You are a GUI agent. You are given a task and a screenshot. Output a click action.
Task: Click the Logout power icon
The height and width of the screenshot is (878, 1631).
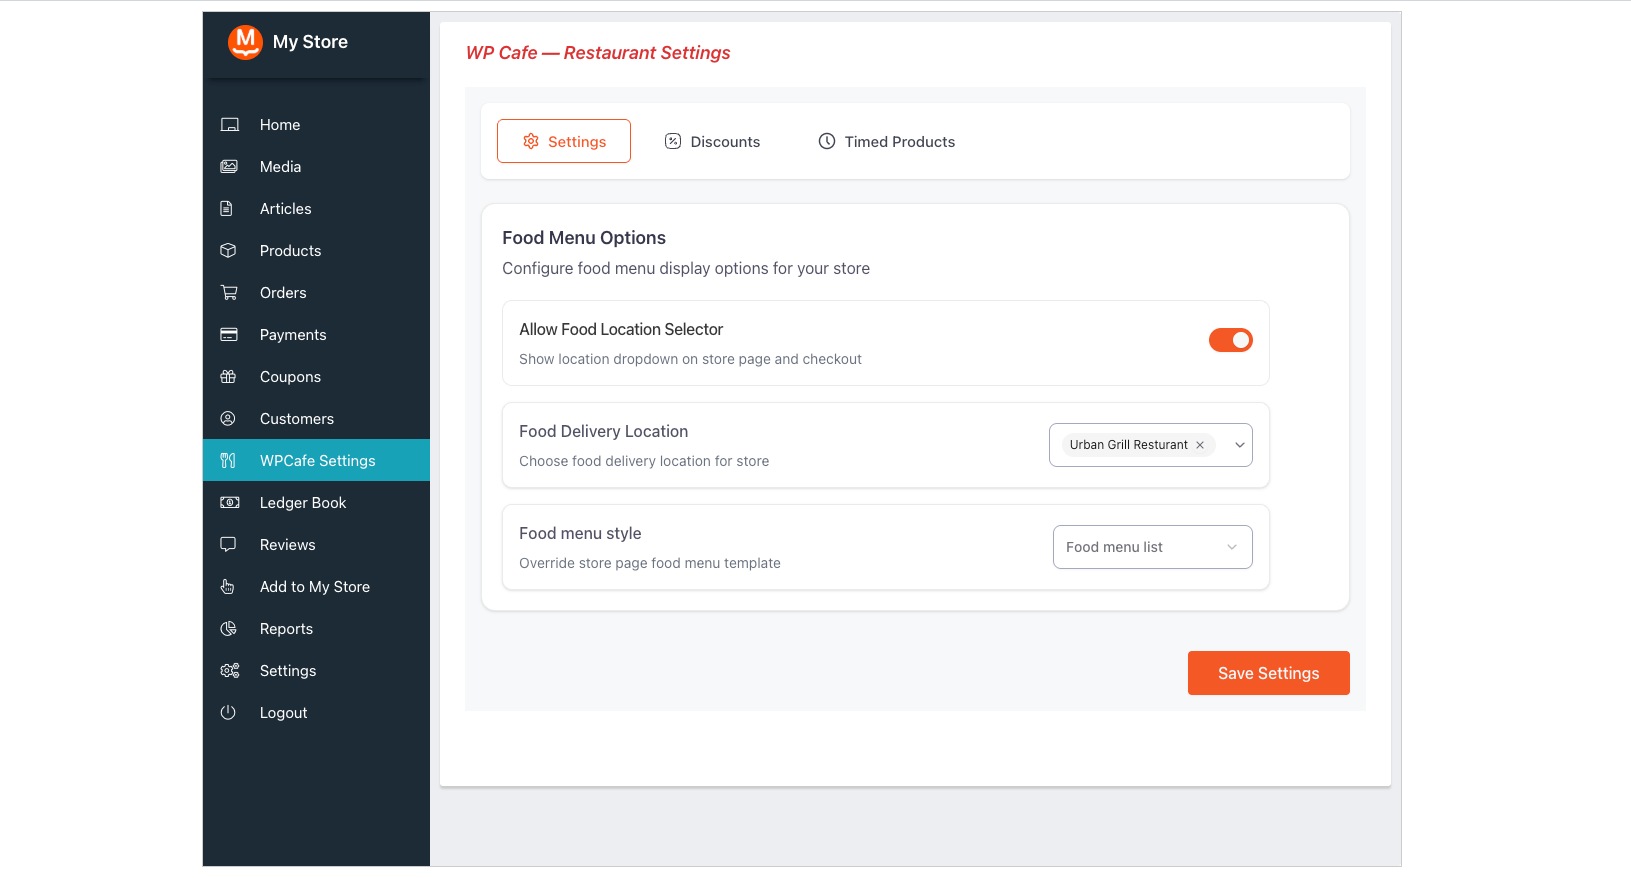[228, 713]
